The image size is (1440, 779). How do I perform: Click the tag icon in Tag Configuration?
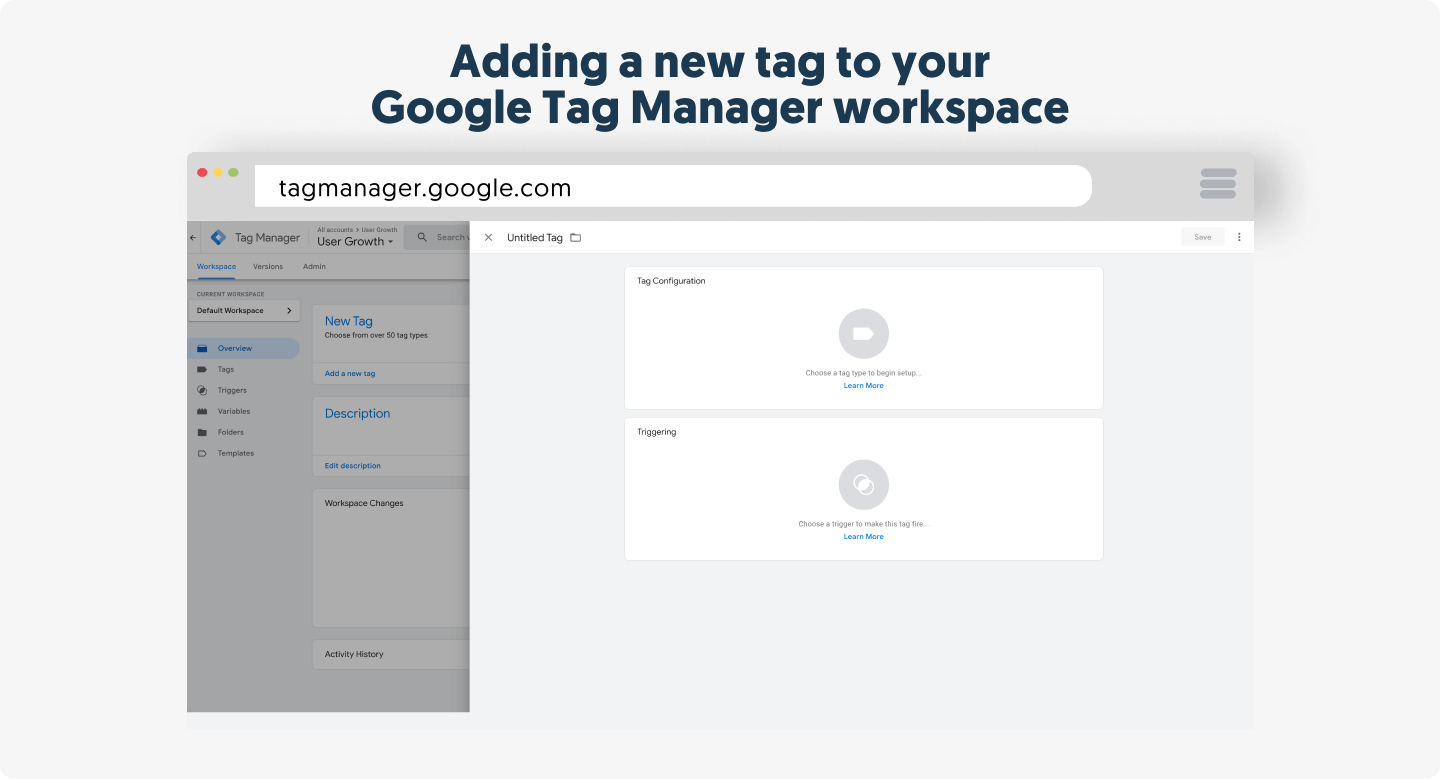click(x=863, y=334)
